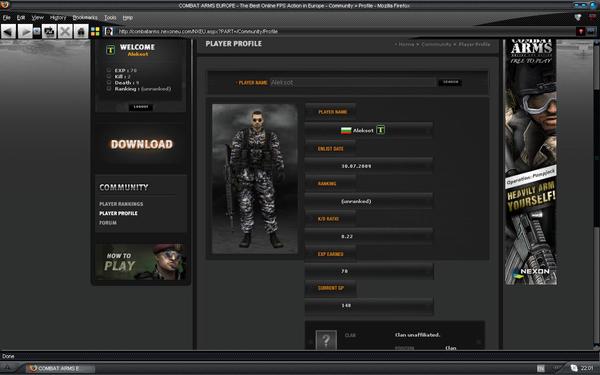Click the Current GP value 140
The image size is (600, 375).
[x=346, y=306]
